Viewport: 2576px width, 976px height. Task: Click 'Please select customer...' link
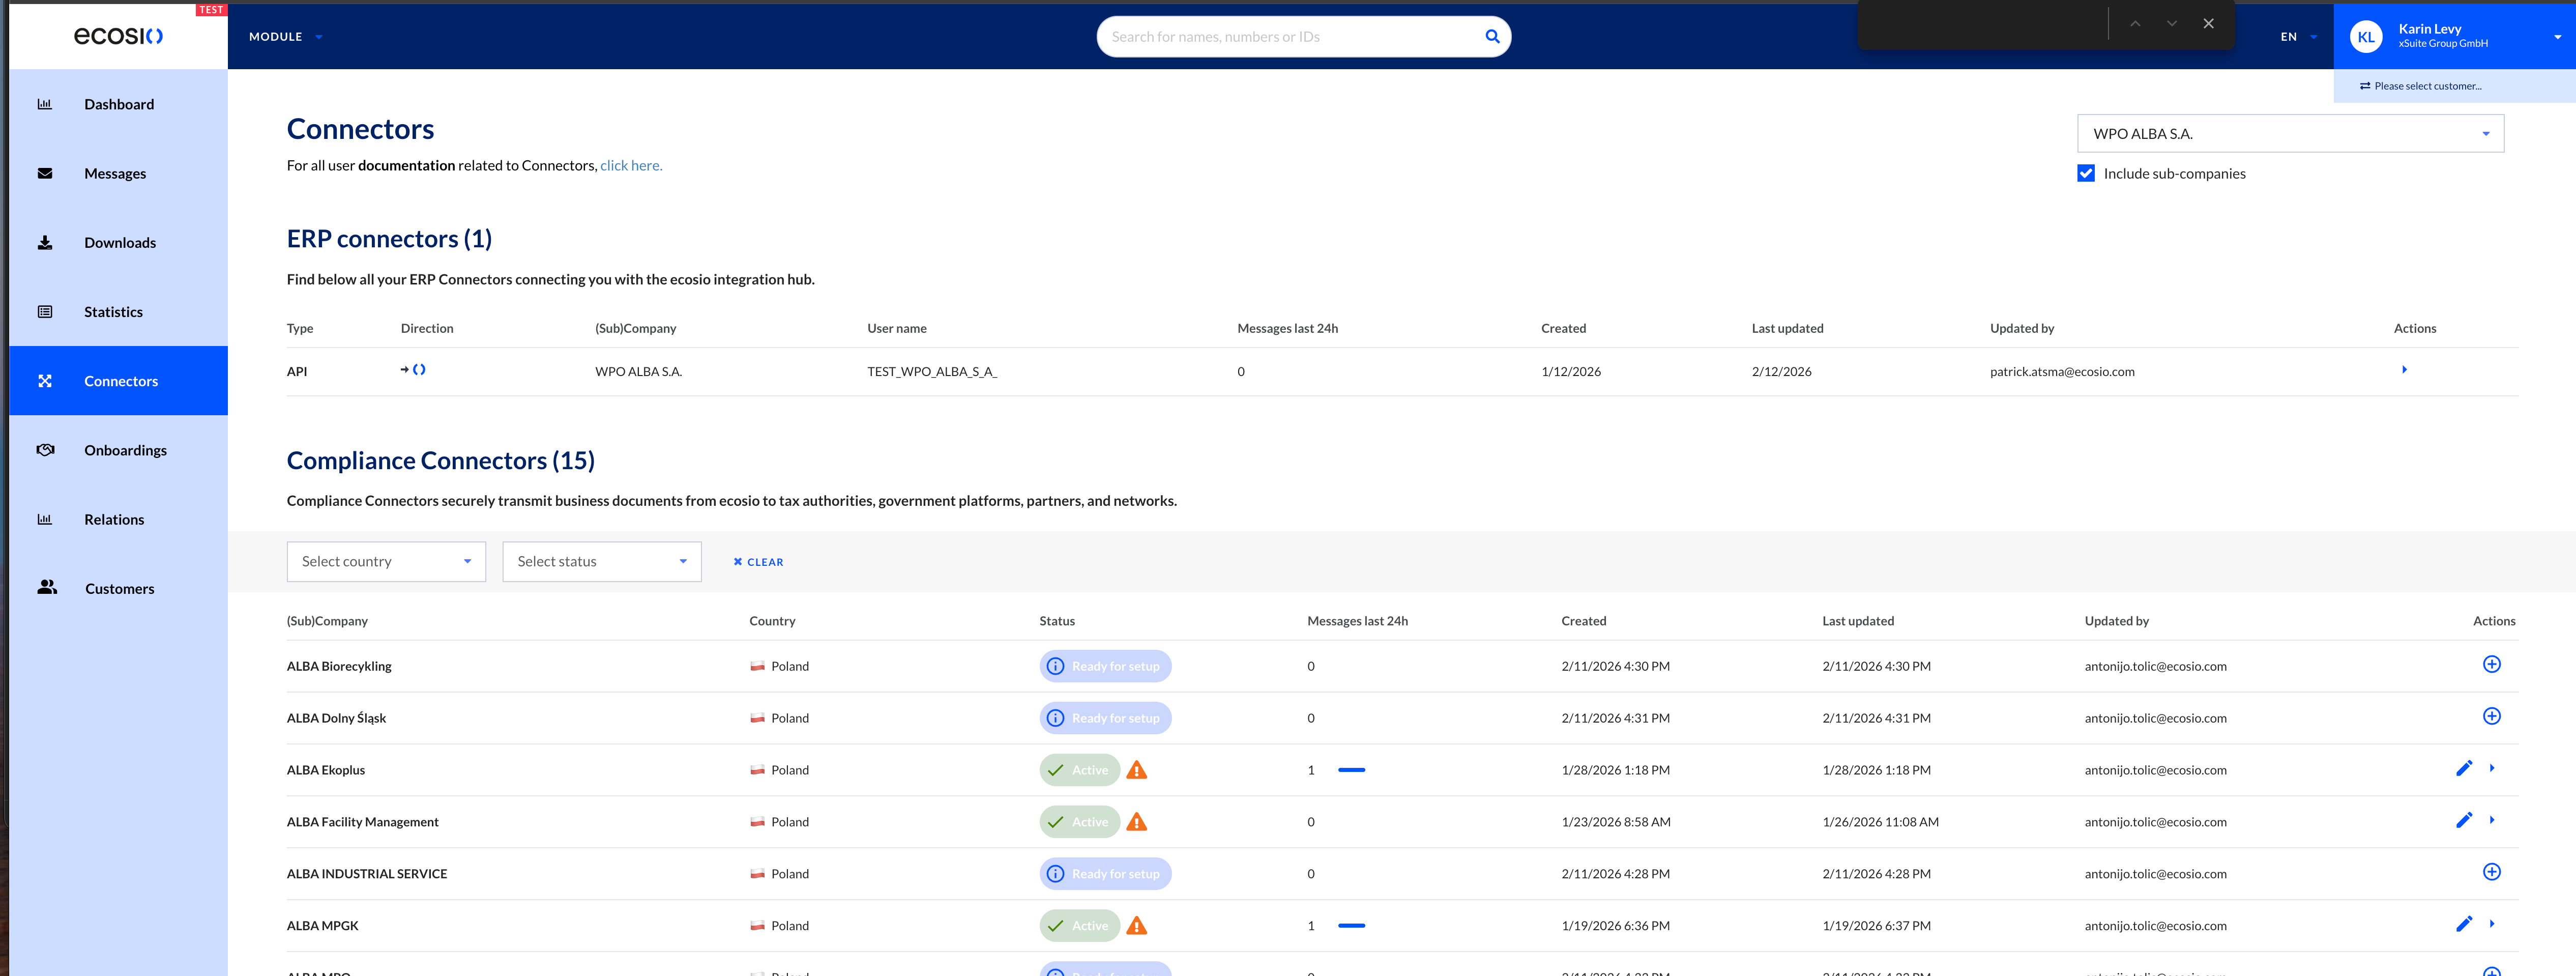point(2420,86)
